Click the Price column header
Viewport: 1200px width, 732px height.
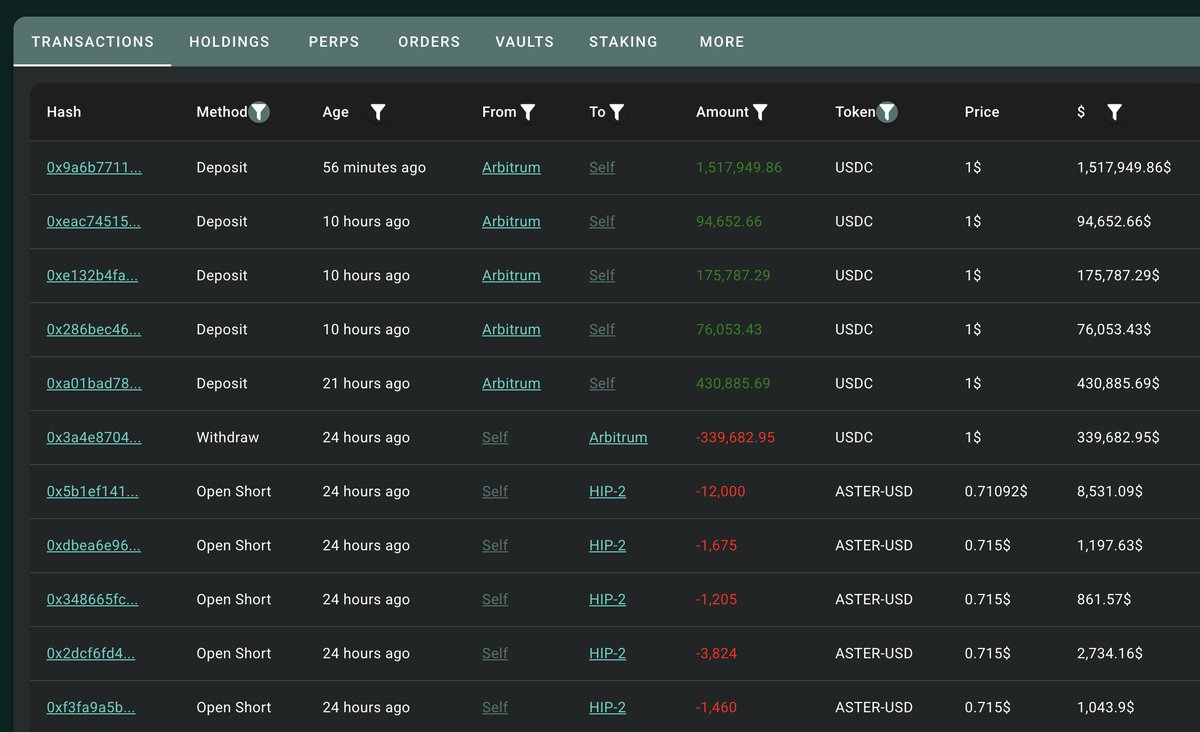[982, 112]
